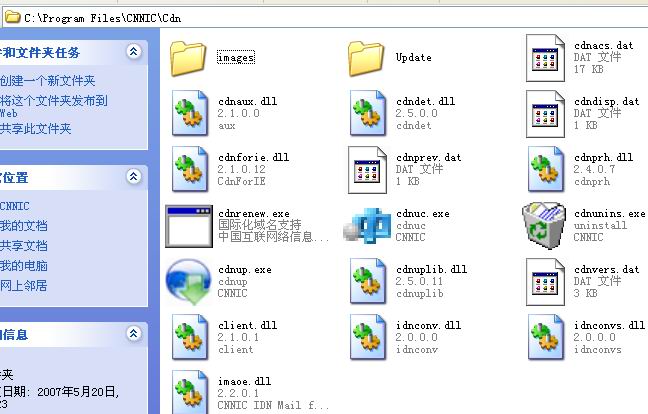Select the cdnacs.dat file icon
This screenshot has height=414, width=648.
(x=545, y=58)
